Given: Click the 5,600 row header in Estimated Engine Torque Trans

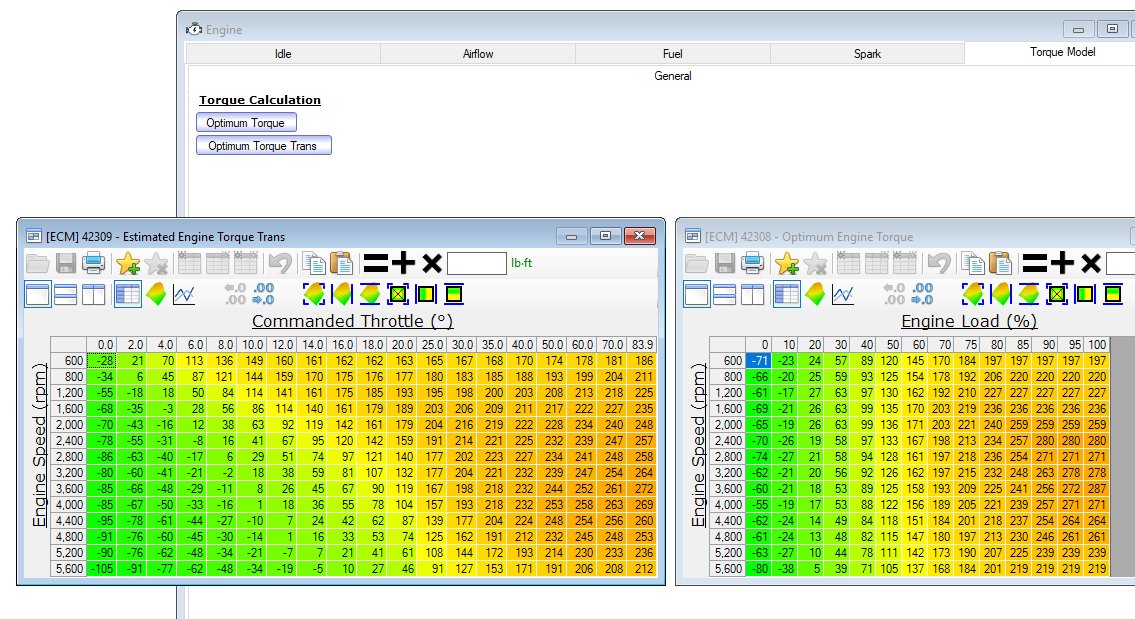Looking at the screenshot, I should (x=69, y=569).
